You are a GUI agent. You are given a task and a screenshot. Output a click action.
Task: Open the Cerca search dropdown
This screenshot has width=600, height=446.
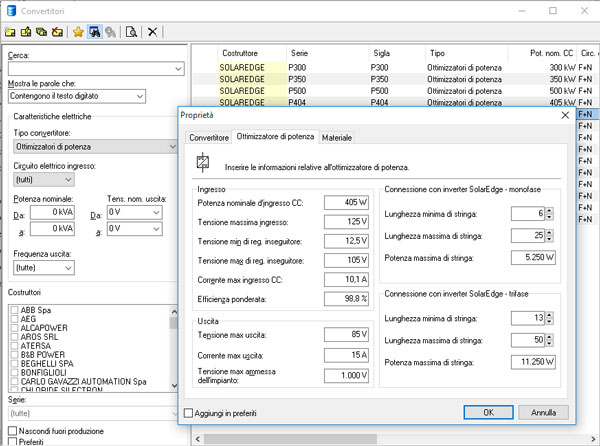pyautogui.click(x=178, y=69)
